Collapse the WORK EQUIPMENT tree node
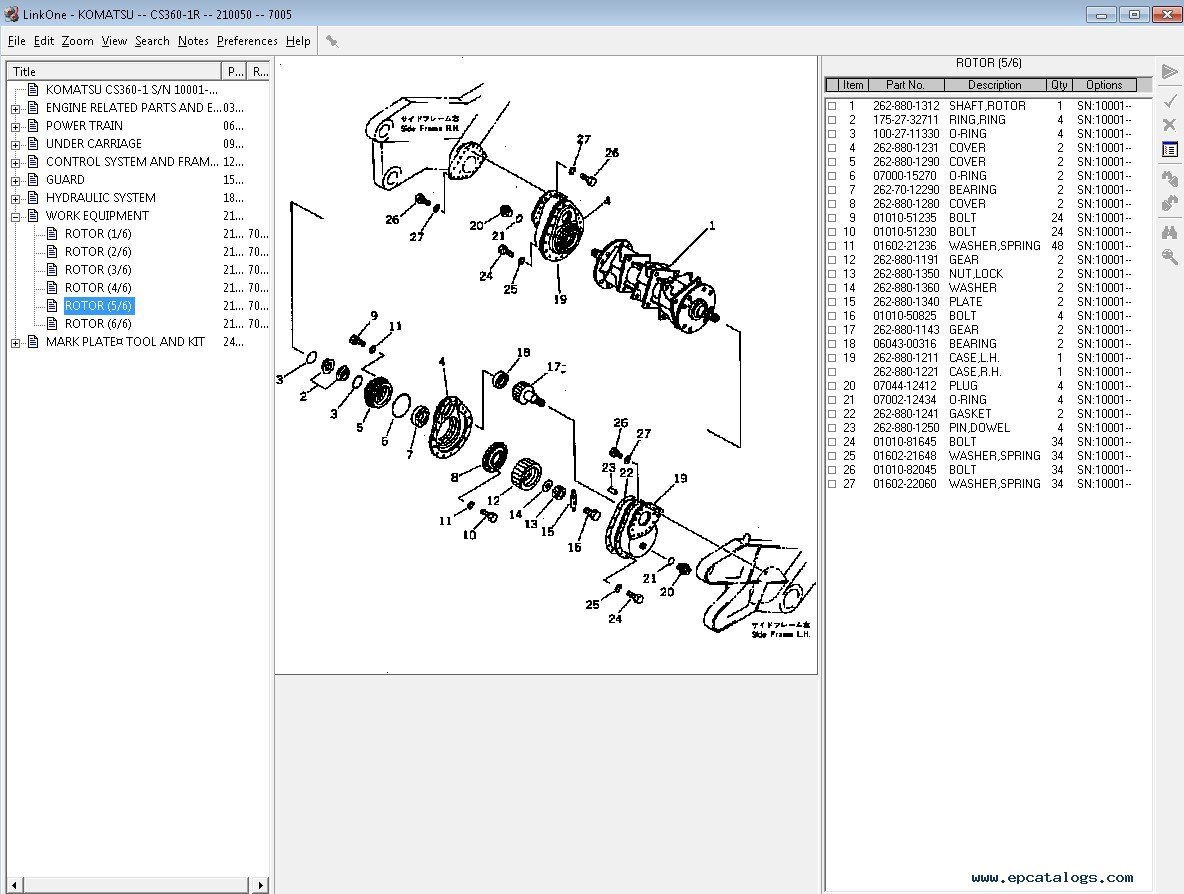The width and height of the screenshot is (1184, 894). tap(15, 216)
